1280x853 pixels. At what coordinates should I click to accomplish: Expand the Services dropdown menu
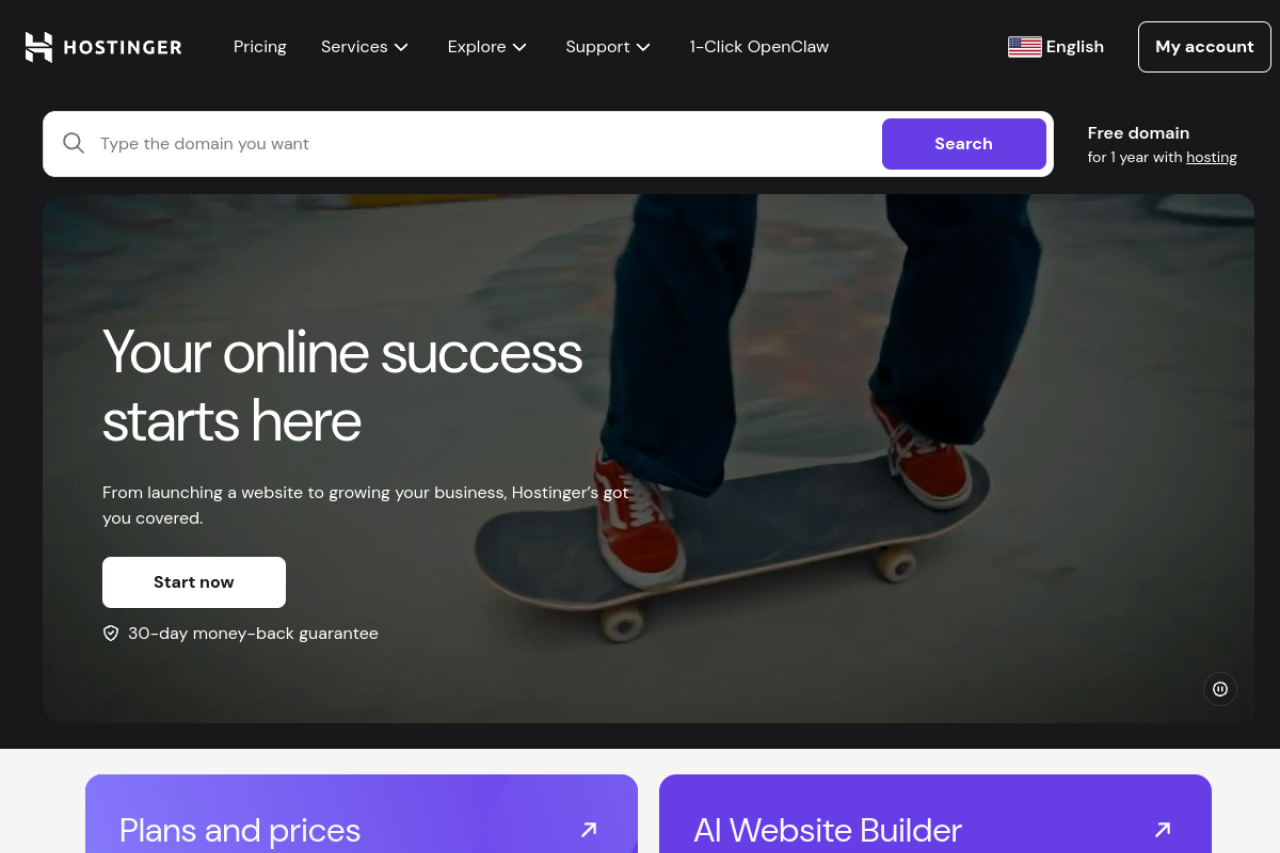364,47
